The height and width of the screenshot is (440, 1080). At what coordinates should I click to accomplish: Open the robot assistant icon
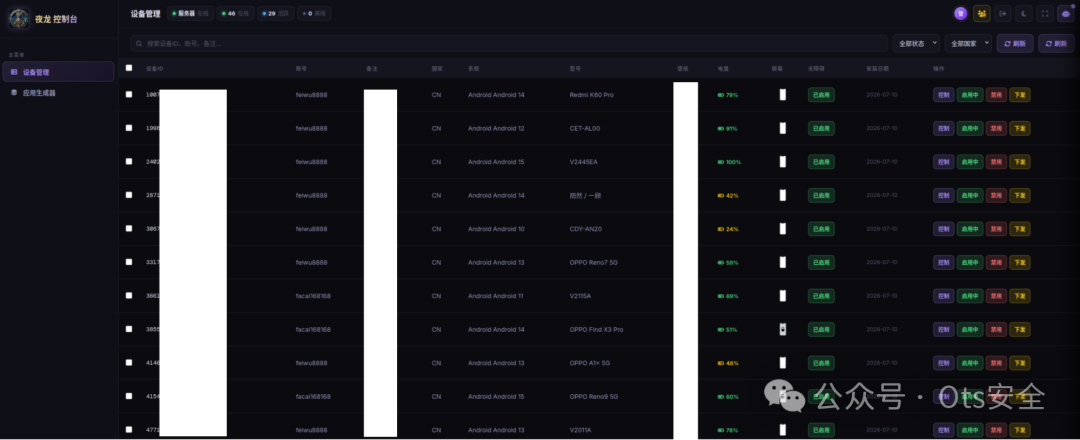[1066, 13]
